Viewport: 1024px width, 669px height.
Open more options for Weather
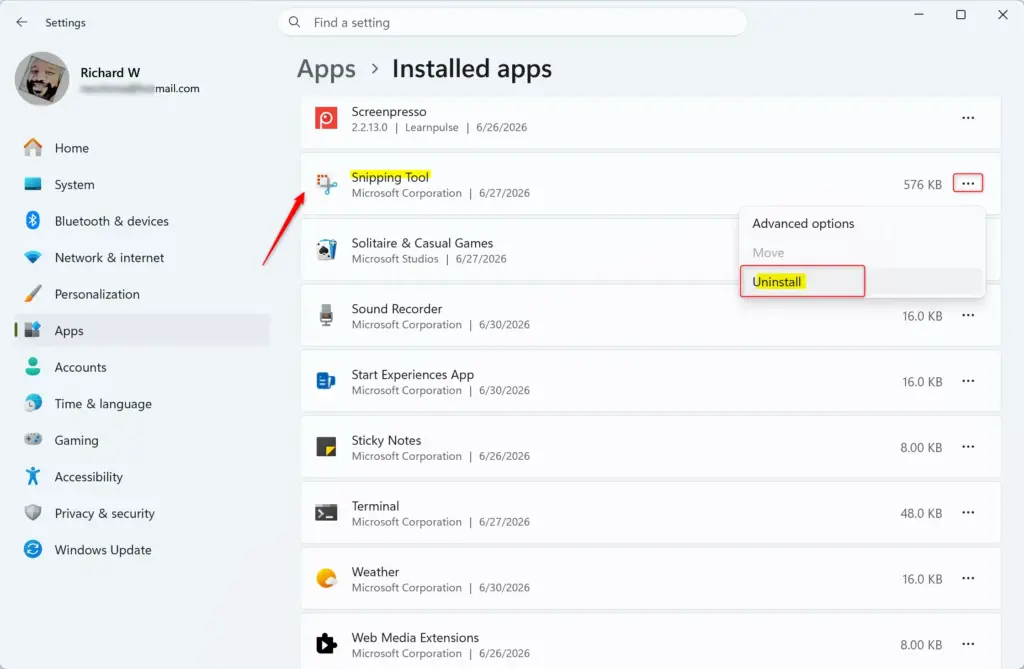(968, 578)
